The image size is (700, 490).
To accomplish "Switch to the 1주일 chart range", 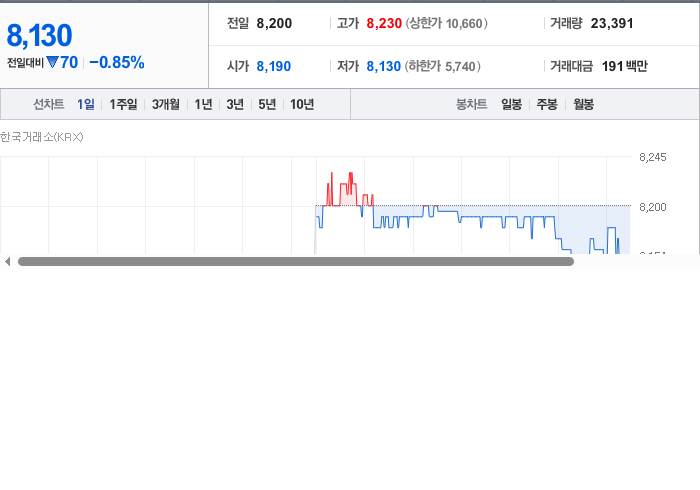I will [x=123, y=104].
